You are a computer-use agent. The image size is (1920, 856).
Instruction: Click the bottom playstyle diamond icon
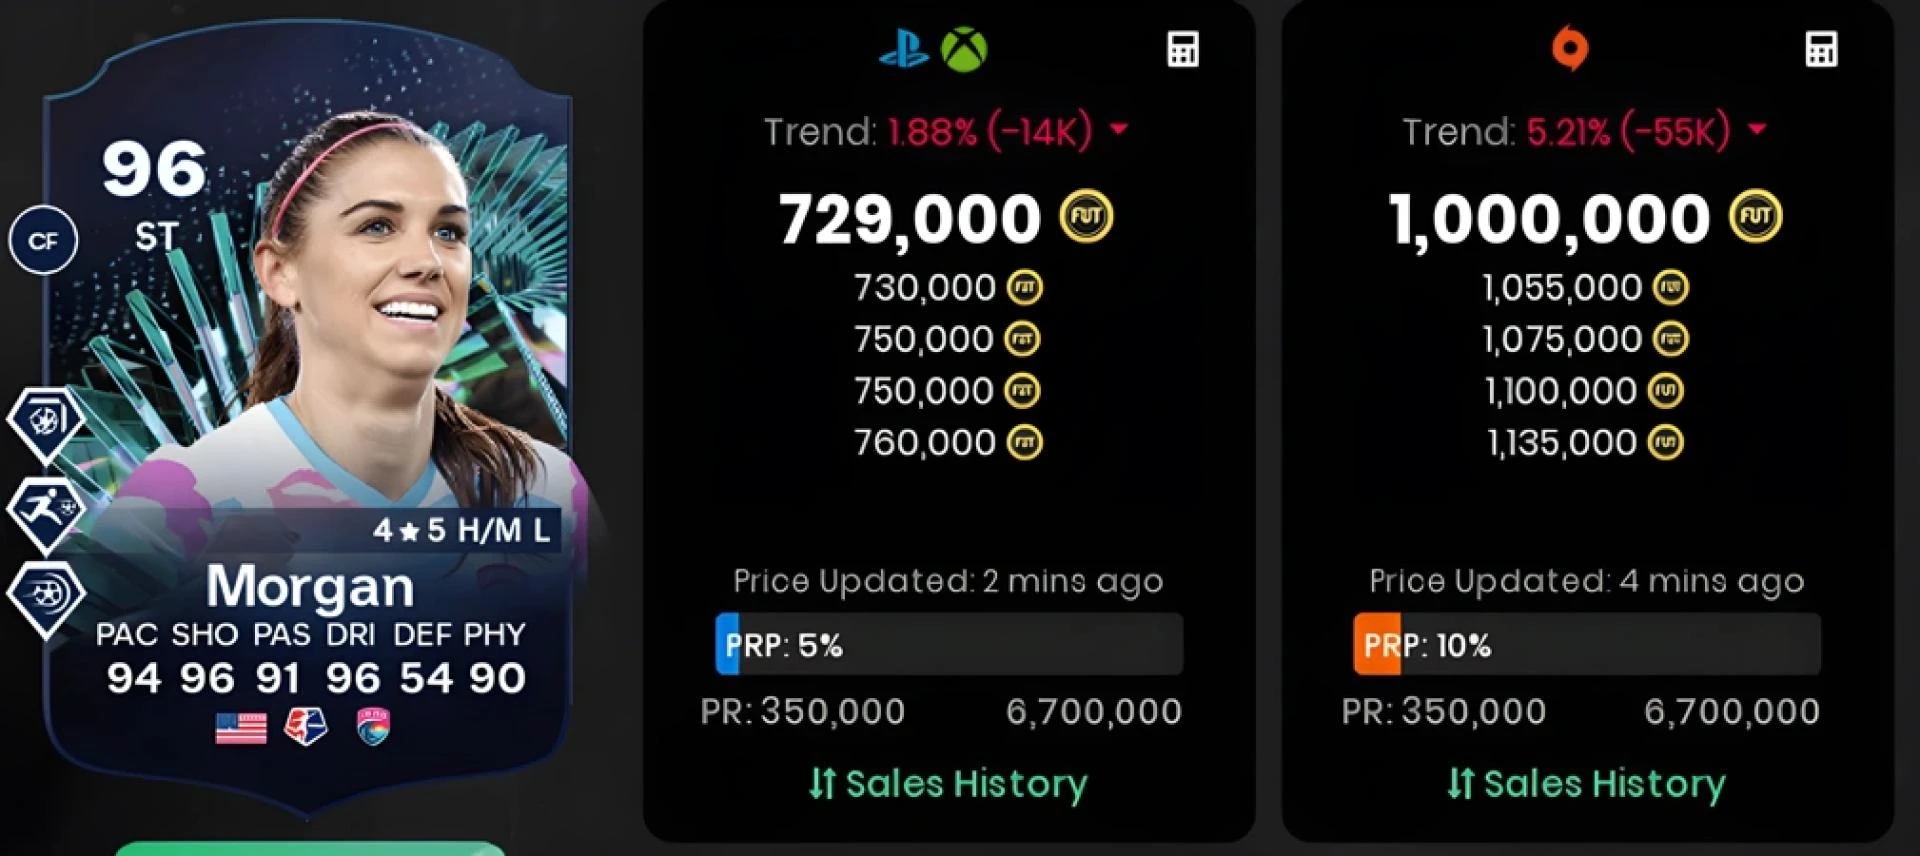click(45, 598)
